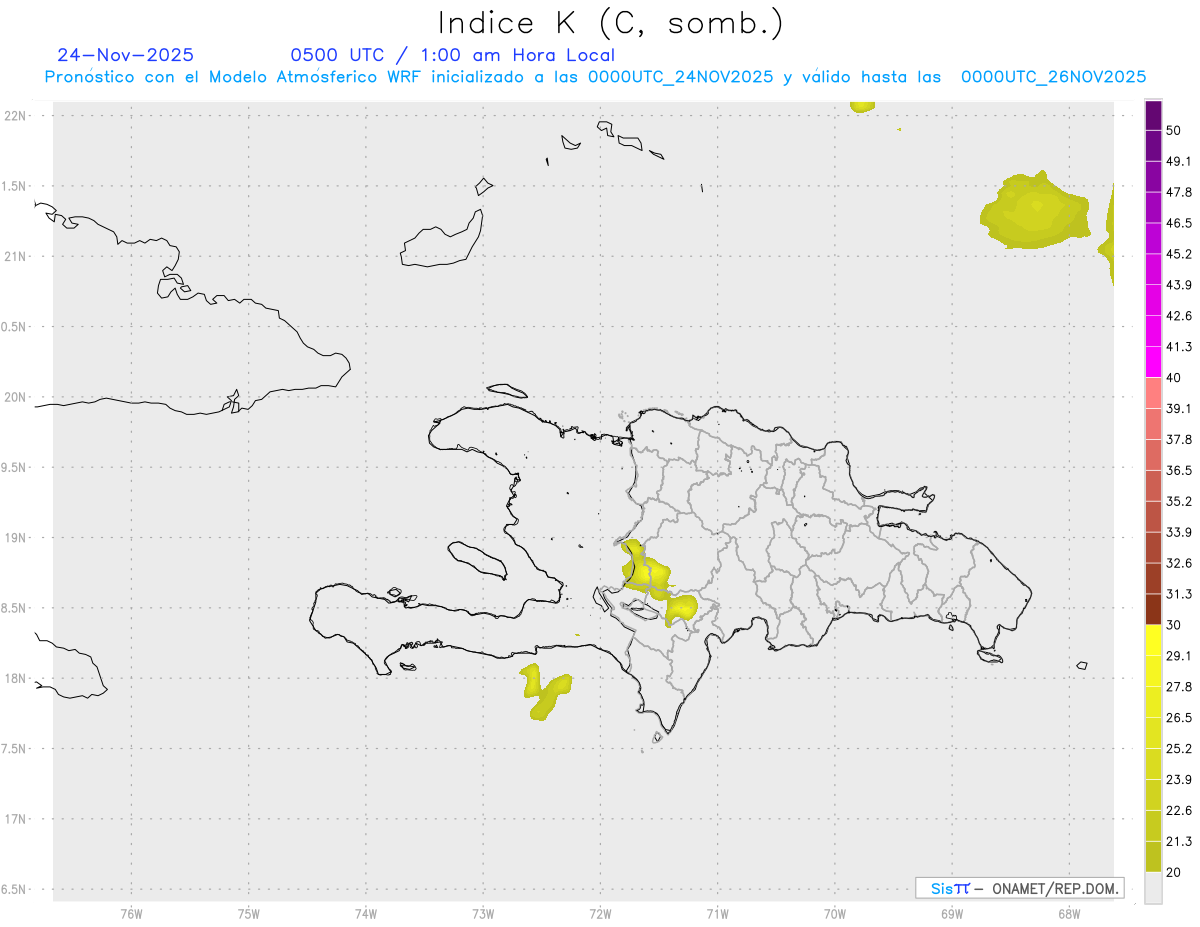The image size is (1200, 927).
Task: Click the bright yellow swatch between 29.1 and 30
Action: pos(1153,640)
